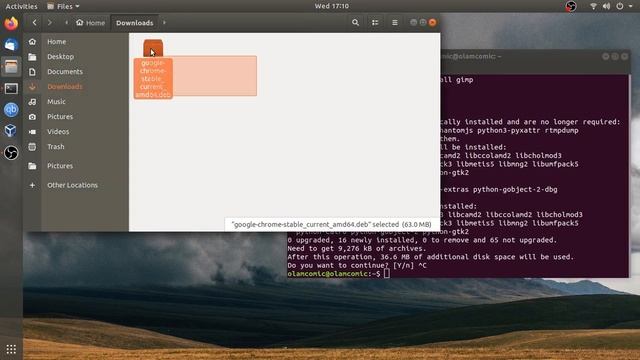
Task: Minimize the Files window
Action: [x=413, y=22]
